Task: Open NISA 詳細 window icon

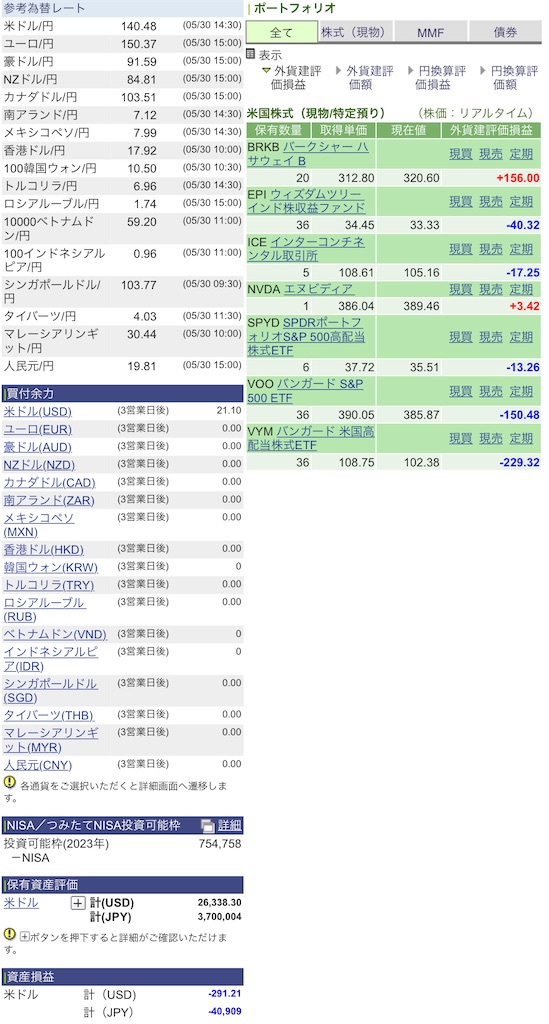Action: tap(208, 825)
